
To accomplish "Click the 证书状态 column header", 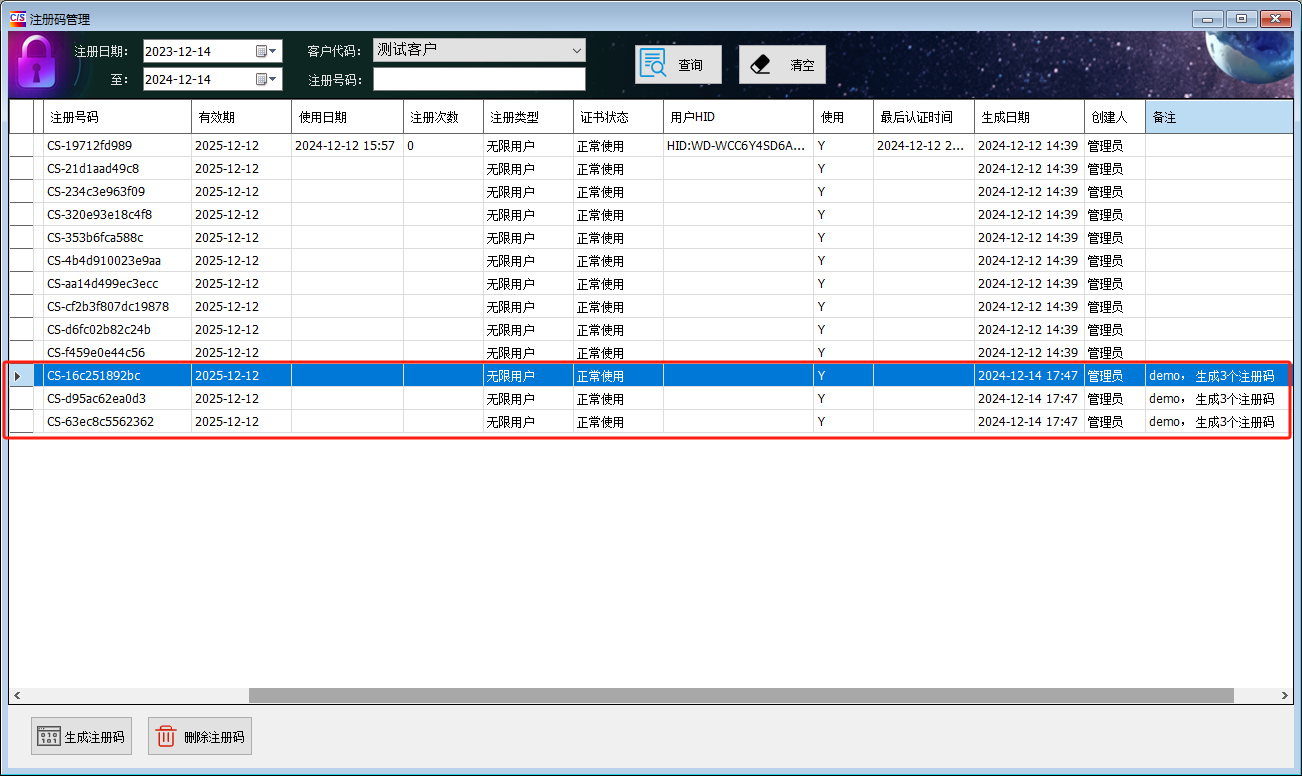I will [x=617, y=117].
